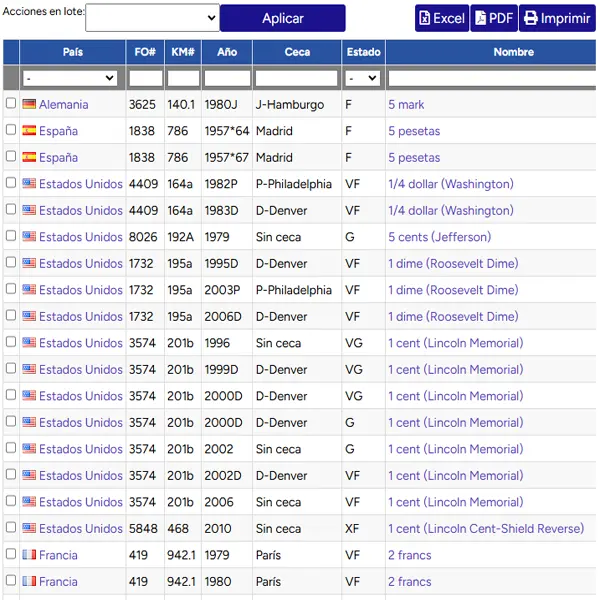
Task: Sort by the FO# column header
Action: [145, 52]
